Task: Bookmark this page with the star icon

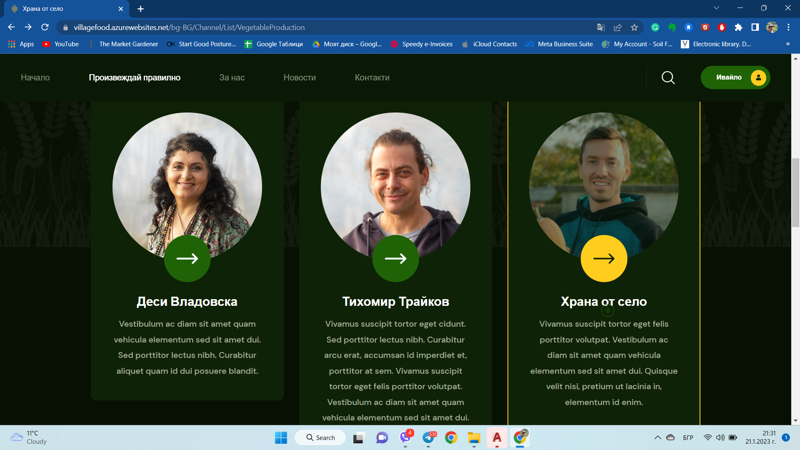Action: coord(634,27)
